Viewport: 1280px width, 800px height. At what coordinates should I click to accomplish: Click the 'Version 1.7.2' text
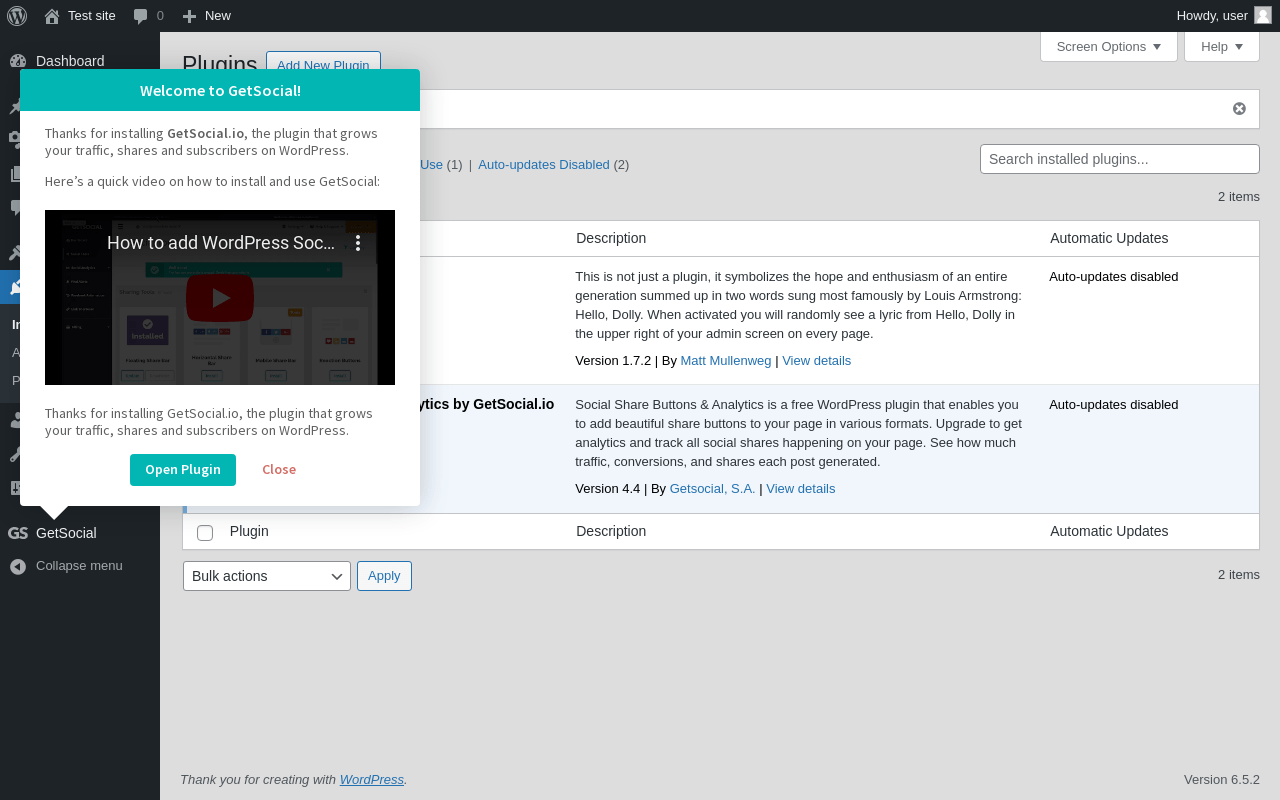point(613,361)
